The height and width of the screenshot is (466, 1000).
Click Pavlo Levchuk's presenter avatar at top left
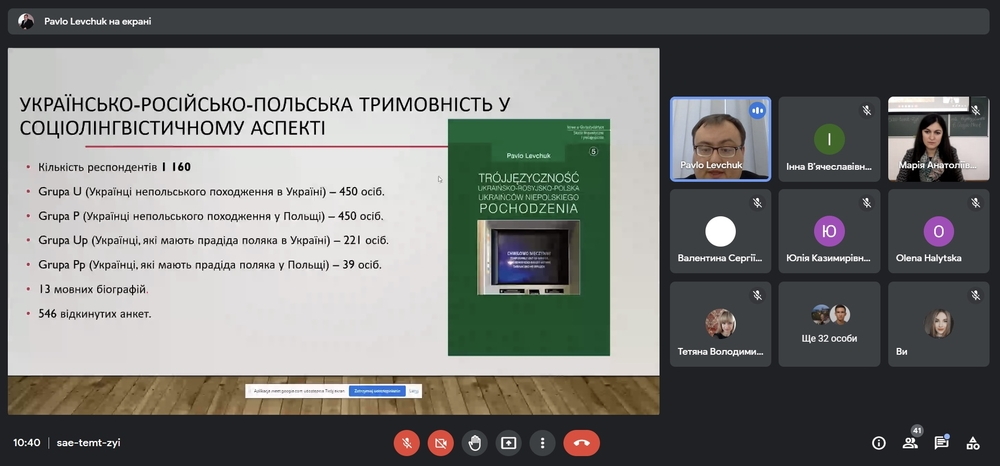point(26,21)
